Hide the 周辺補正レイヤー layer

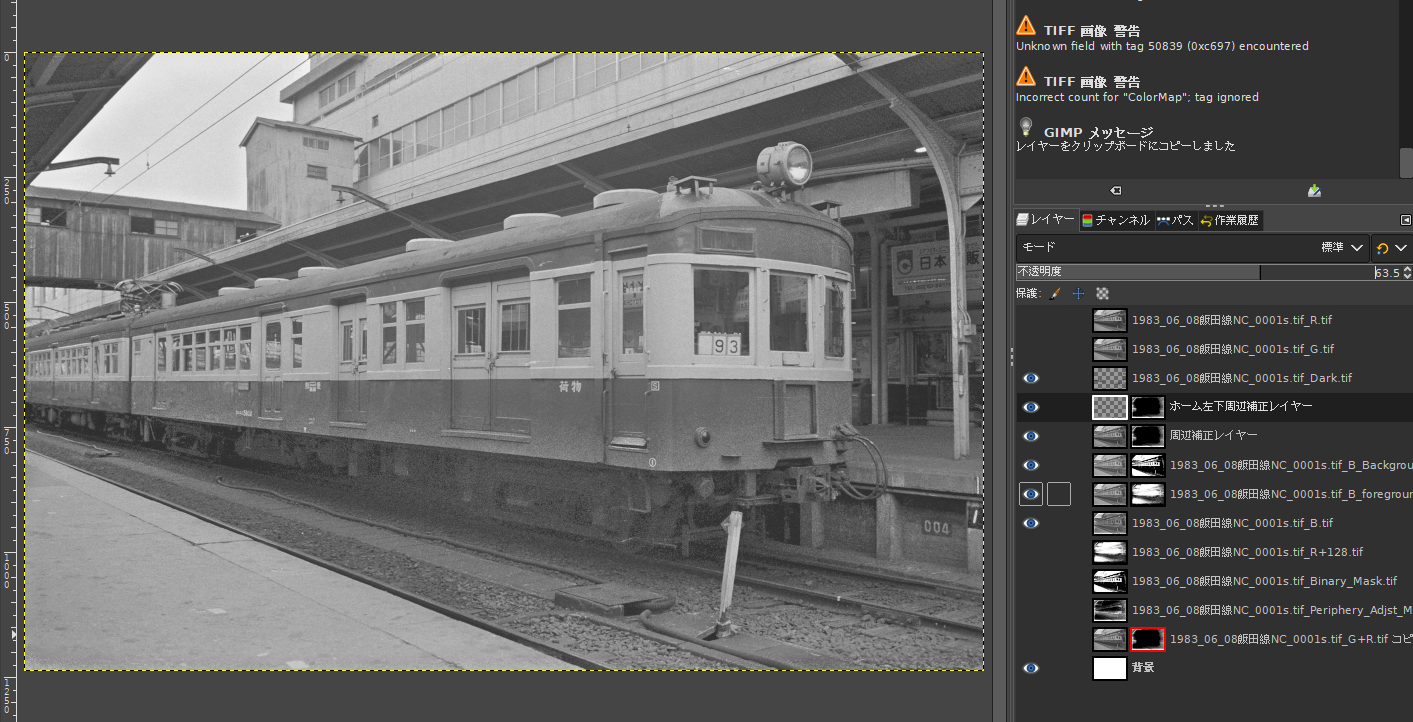click(1031, 436)
